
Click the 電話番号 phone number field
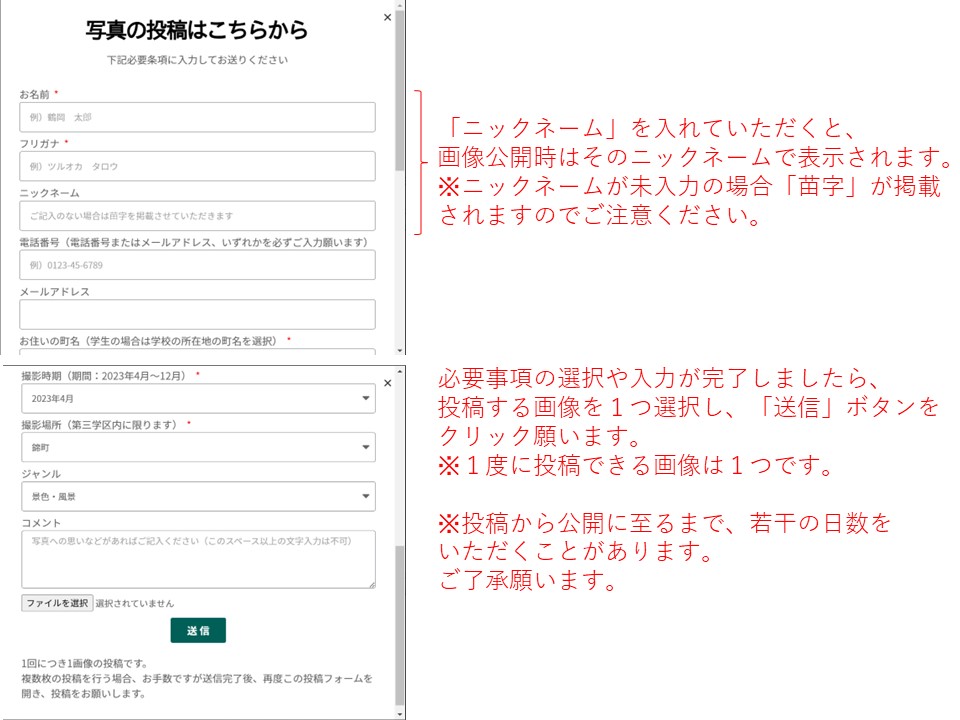(197, 265)
